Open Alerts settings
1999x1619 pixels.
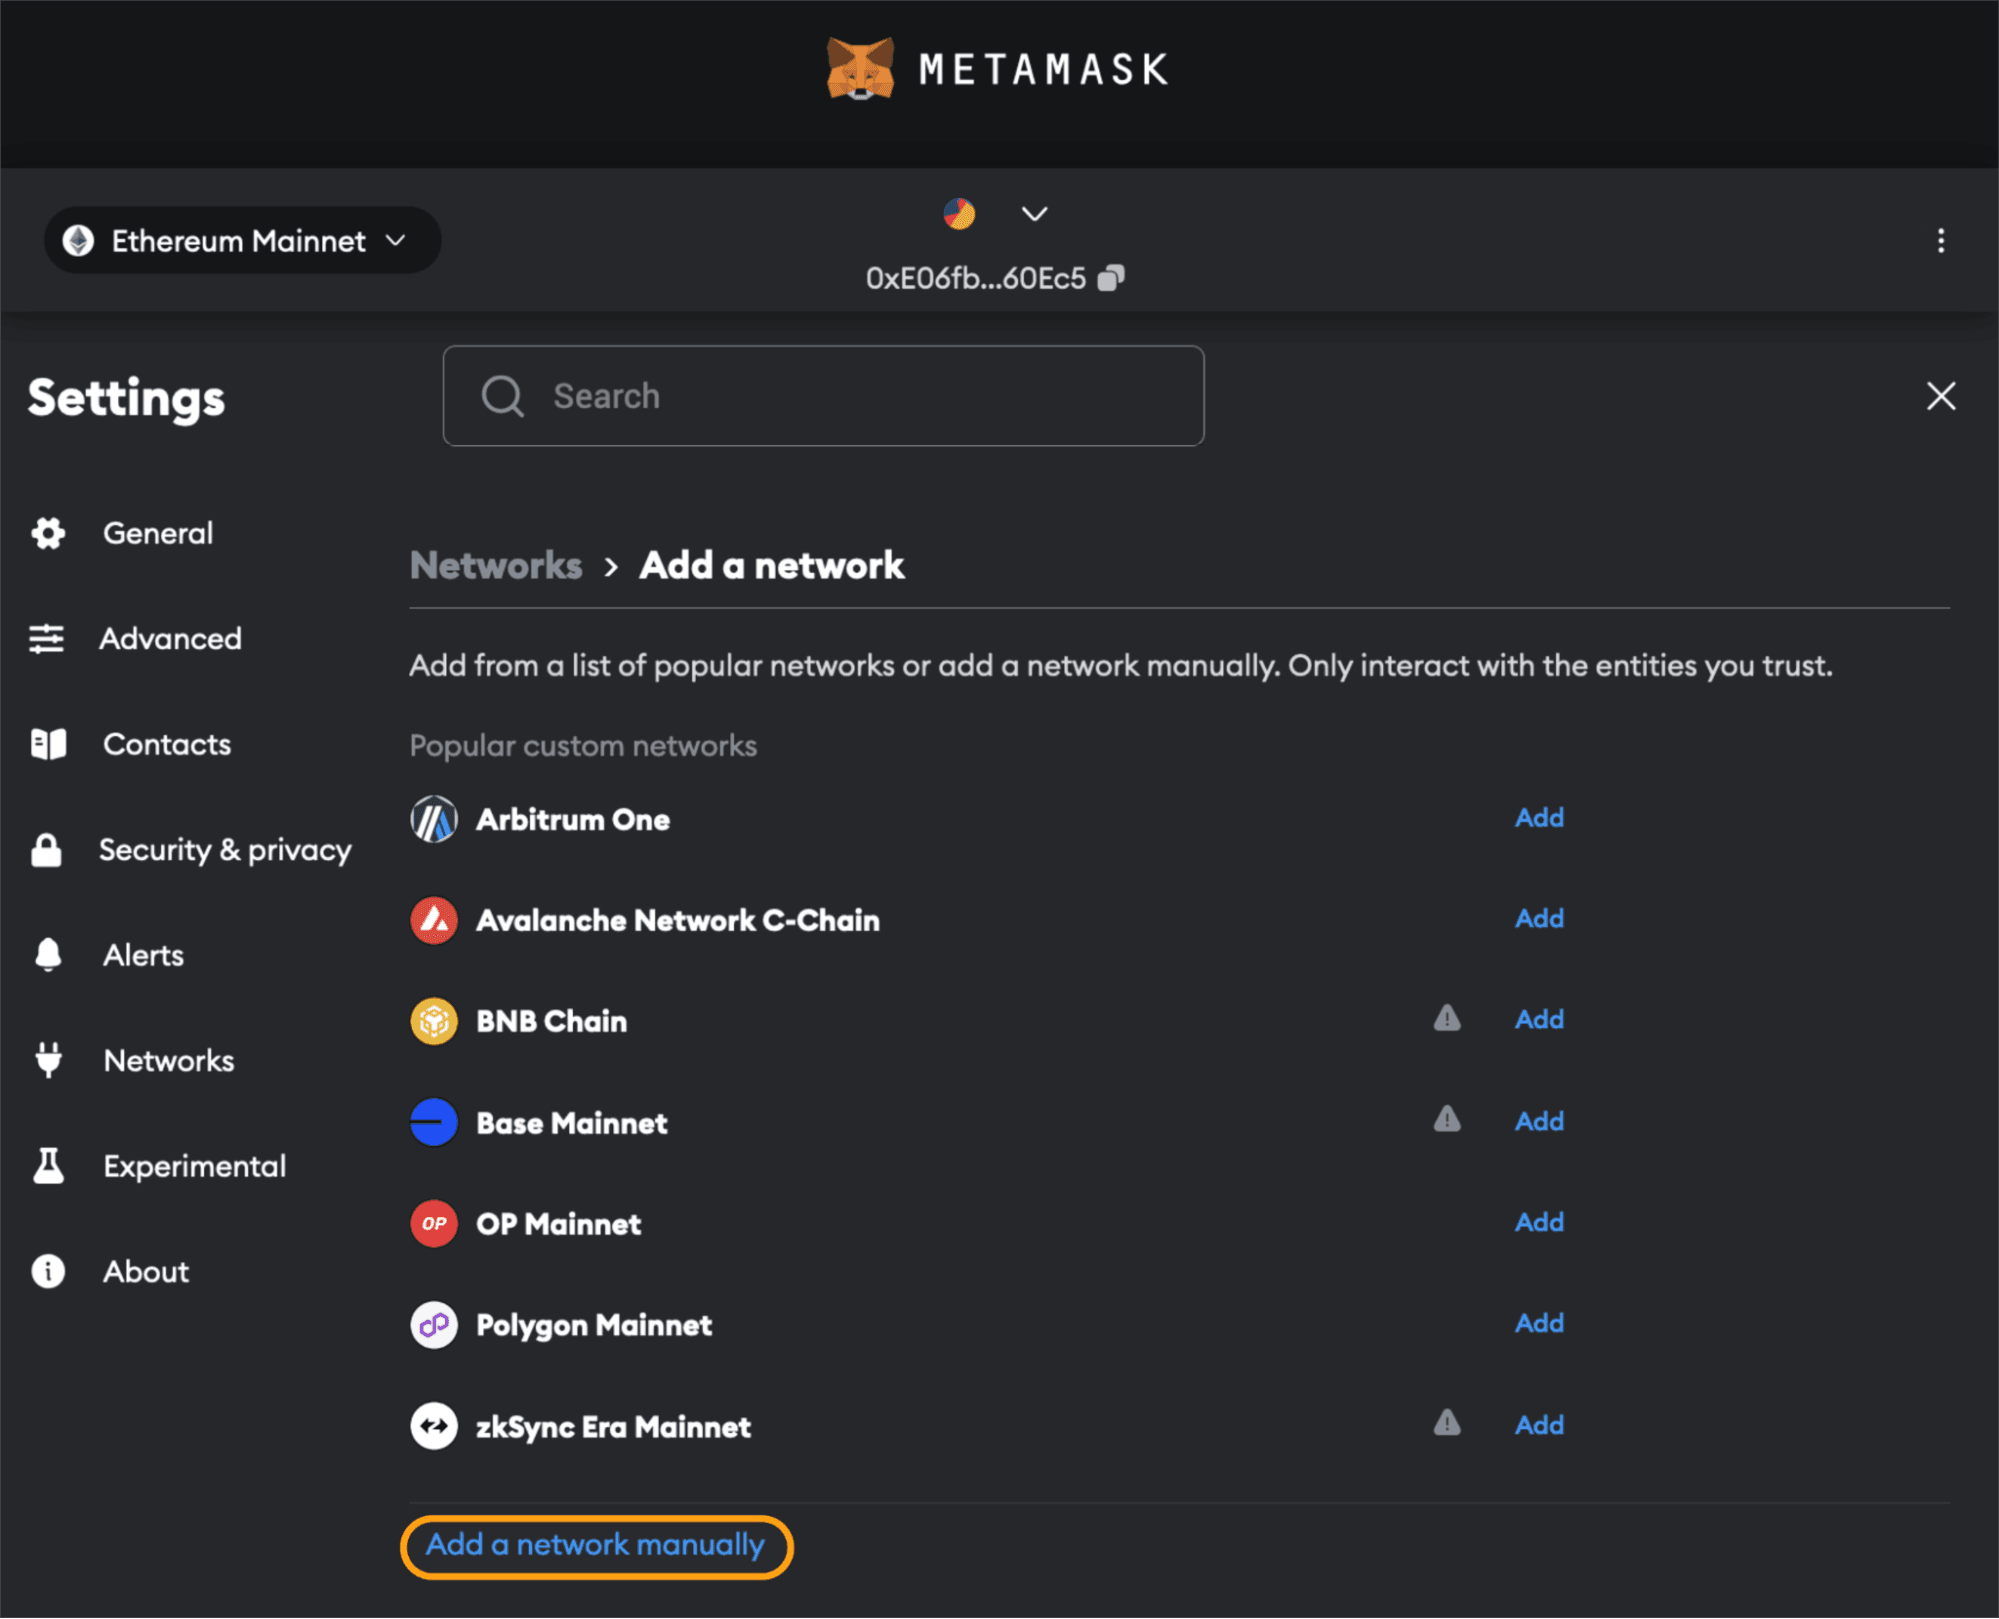(x=143, y=955)
